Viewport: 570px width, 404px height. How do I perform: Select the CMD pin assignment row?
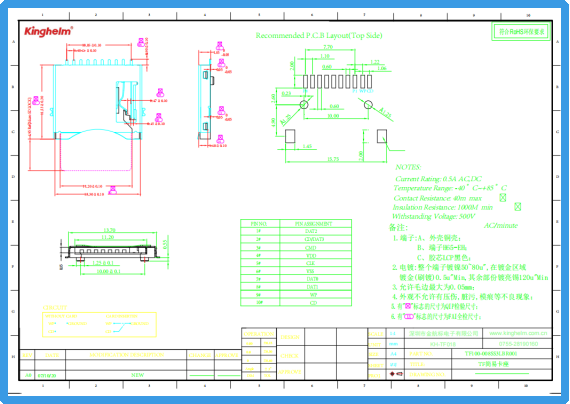[x=296, y=248]
